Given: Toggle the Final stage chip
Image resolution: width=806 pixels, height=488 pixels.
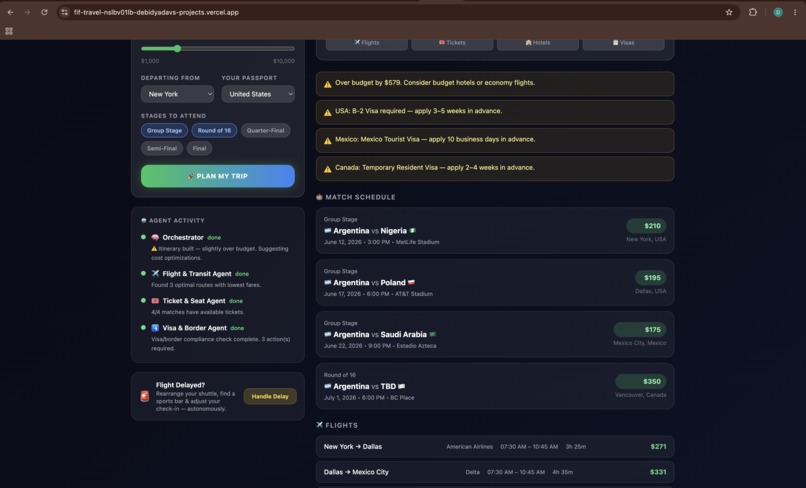Looking at the screenshot, I should point(199,149).
